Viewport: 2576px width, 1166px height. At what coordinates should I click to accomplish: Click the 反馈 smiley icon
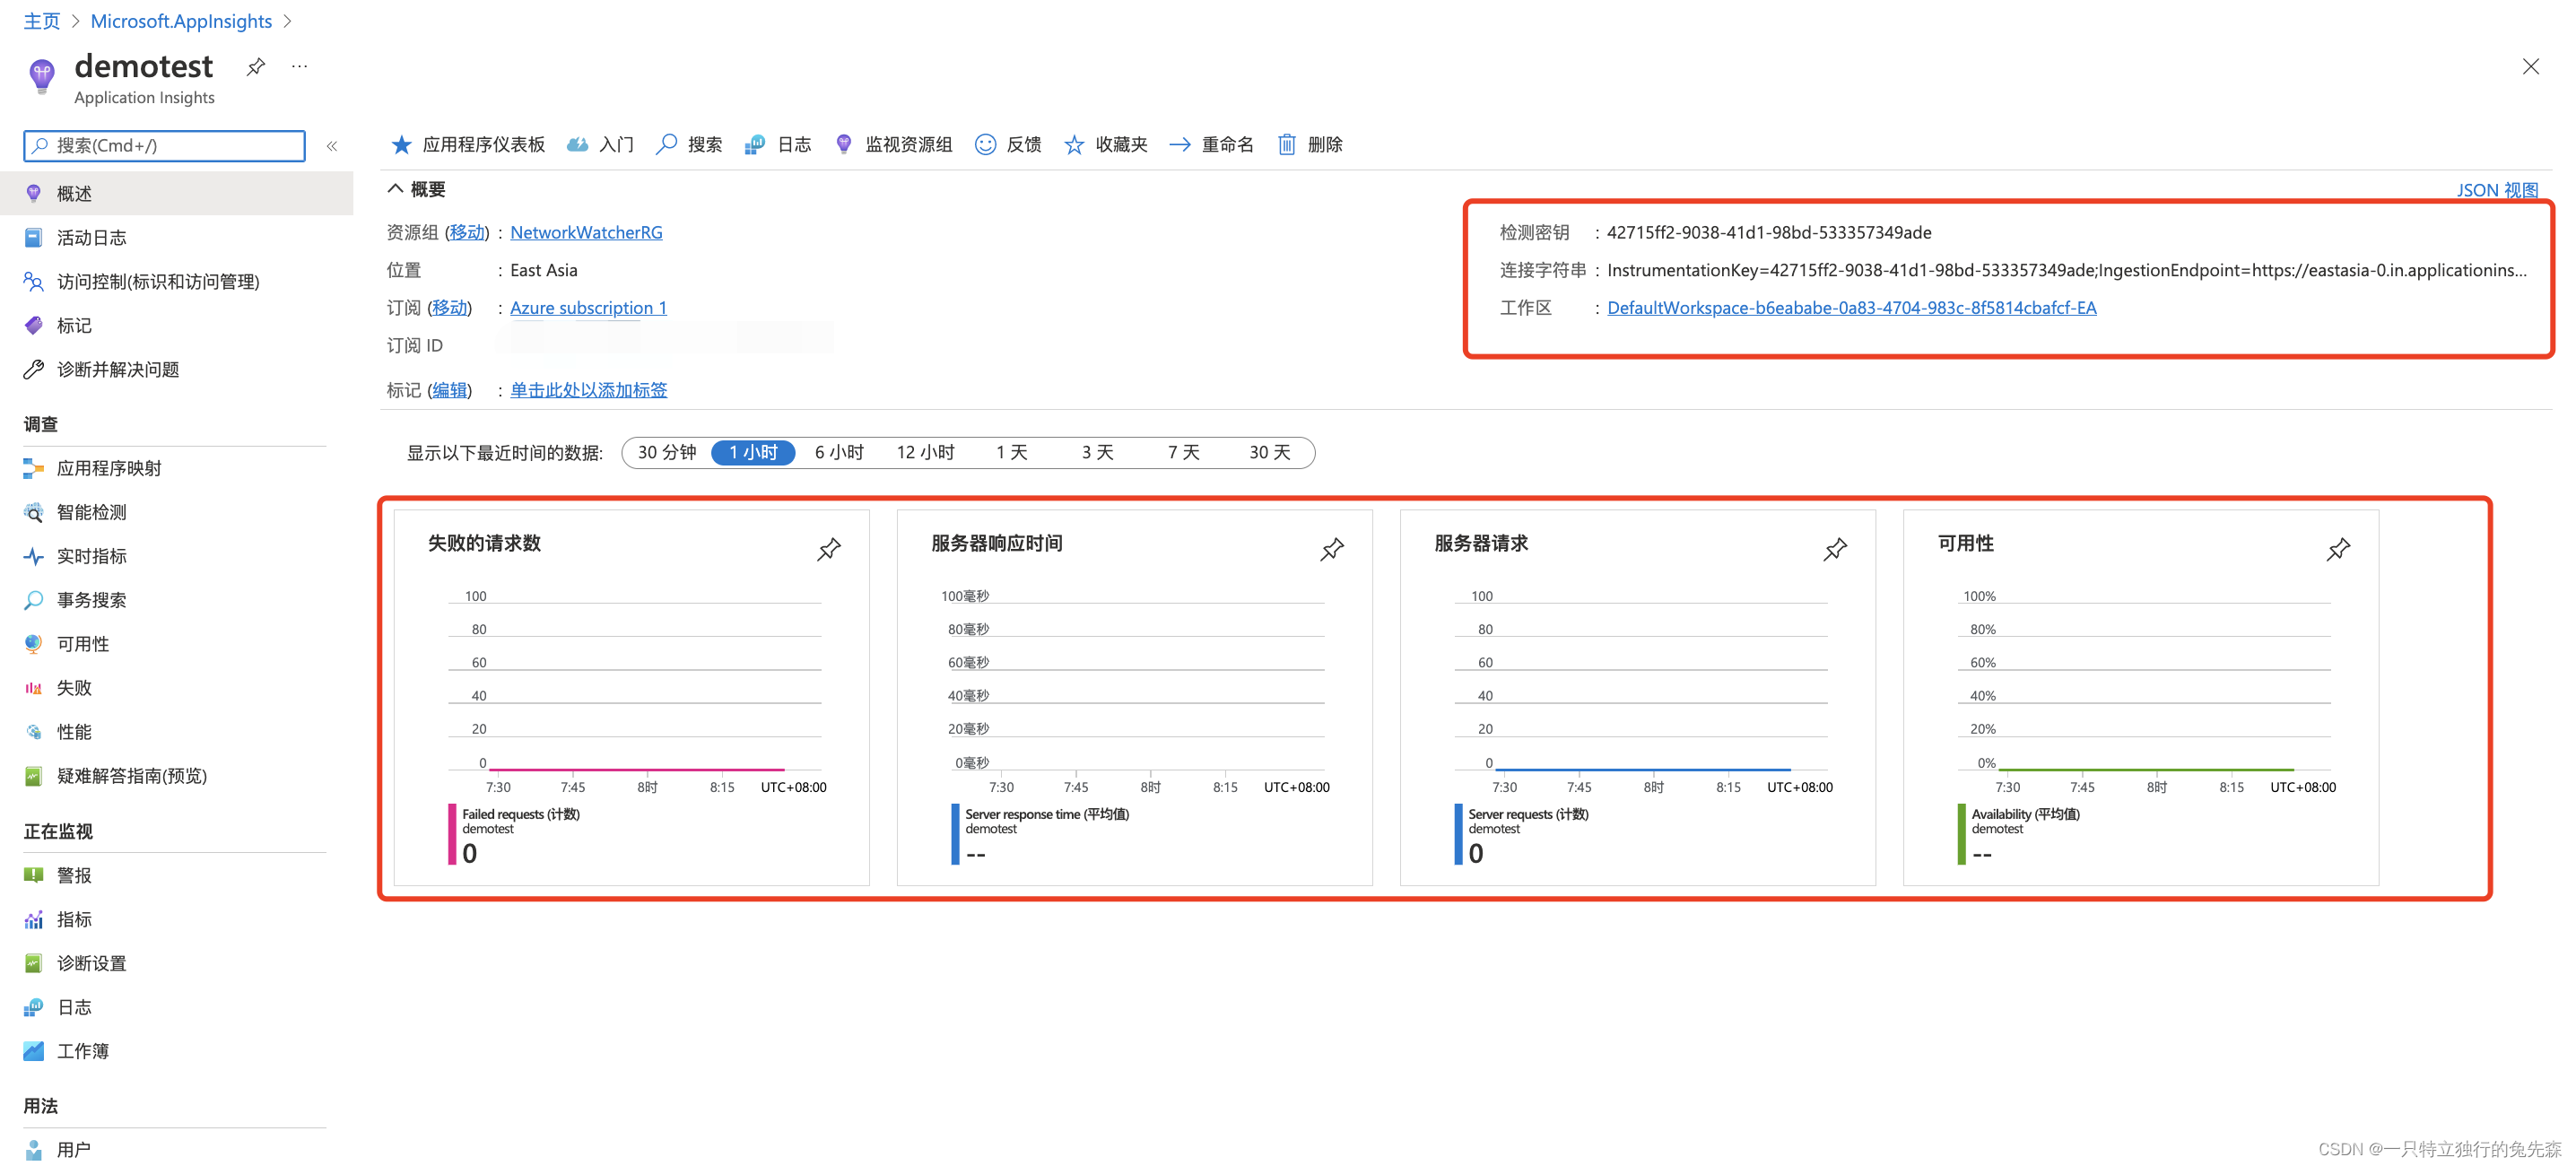985,145
